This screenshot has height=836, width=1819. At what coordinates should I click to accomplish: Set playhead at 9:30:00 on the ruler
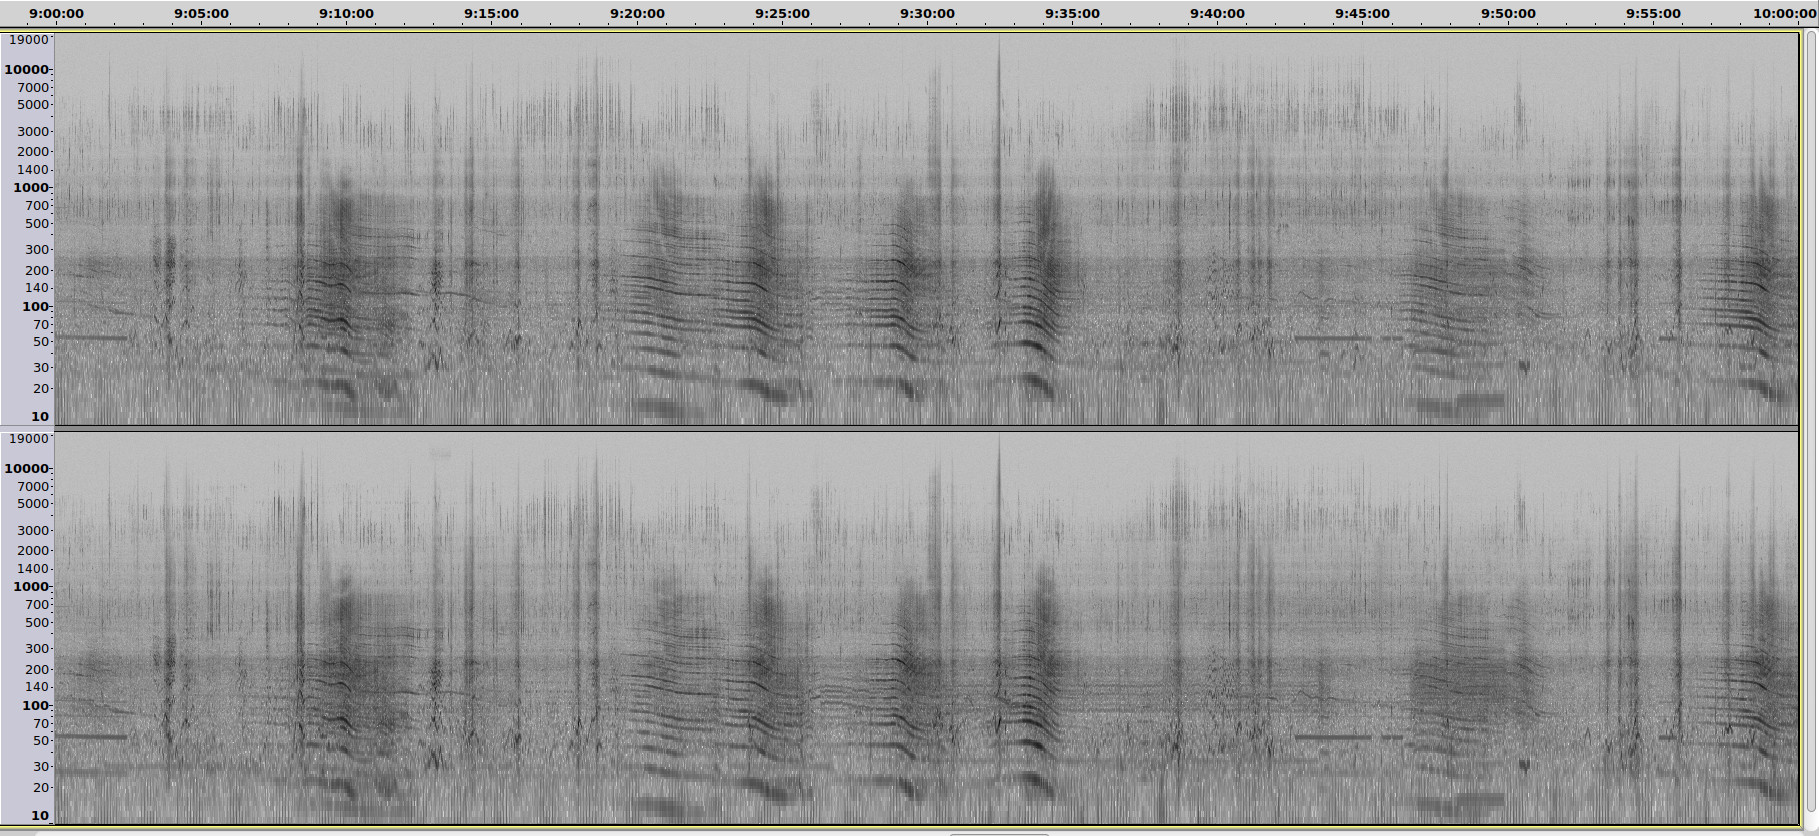[927, 14]
